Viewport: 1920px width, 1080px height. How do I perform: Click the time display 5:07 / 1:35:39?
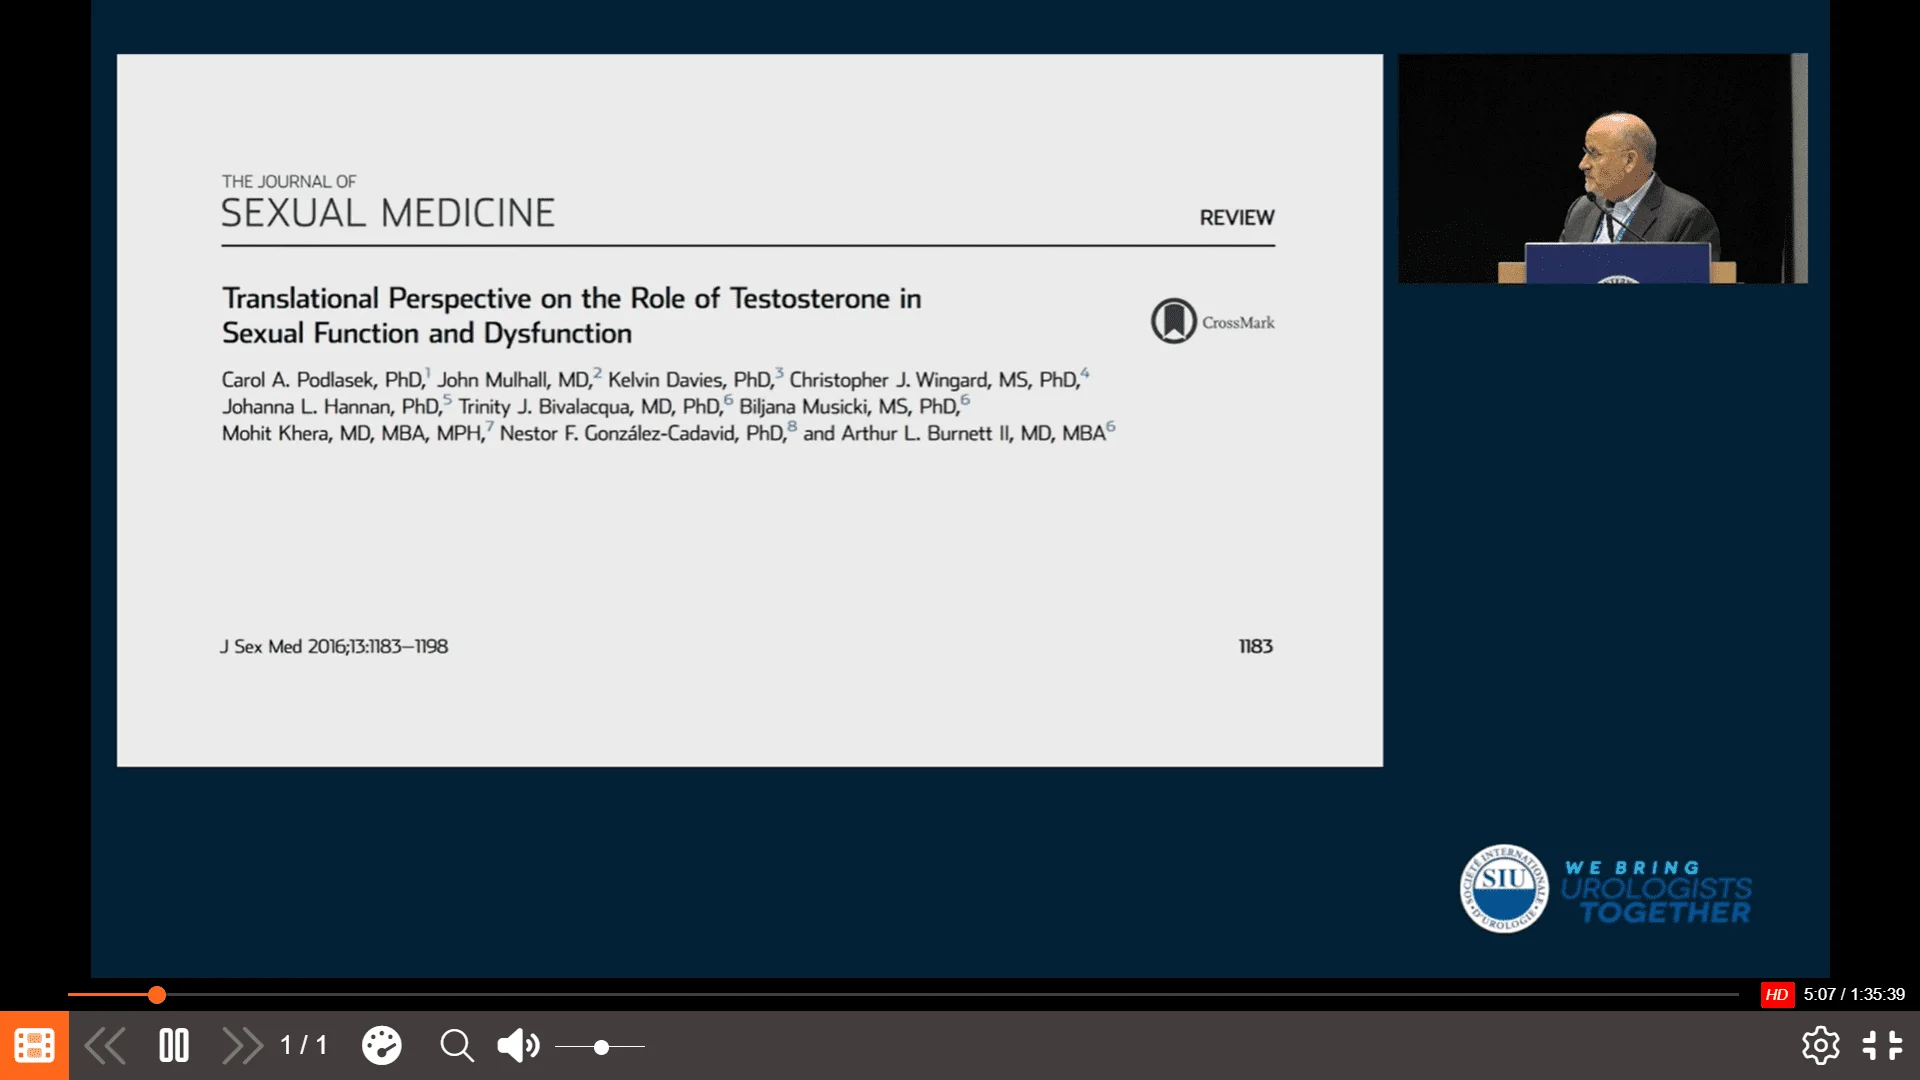pyautogui.click(x=1854, y=994)
